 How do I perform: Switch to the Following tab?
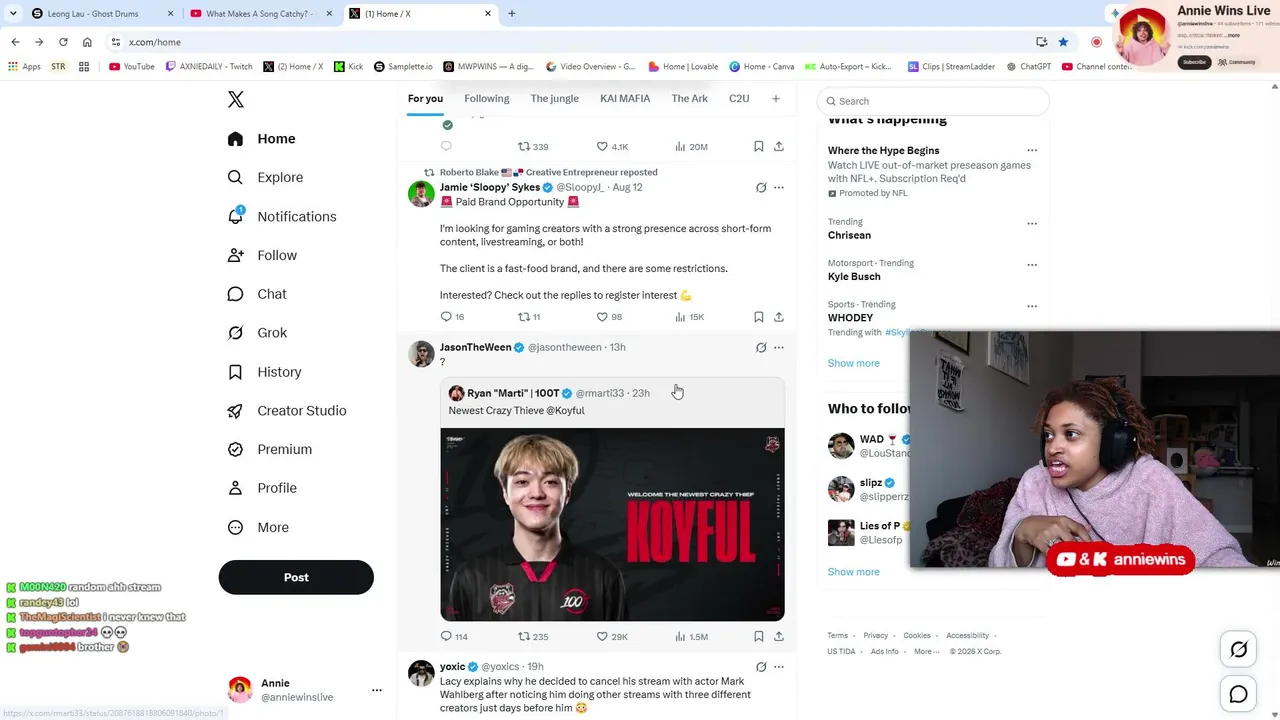pyautogui.click(x=487, y=98)
